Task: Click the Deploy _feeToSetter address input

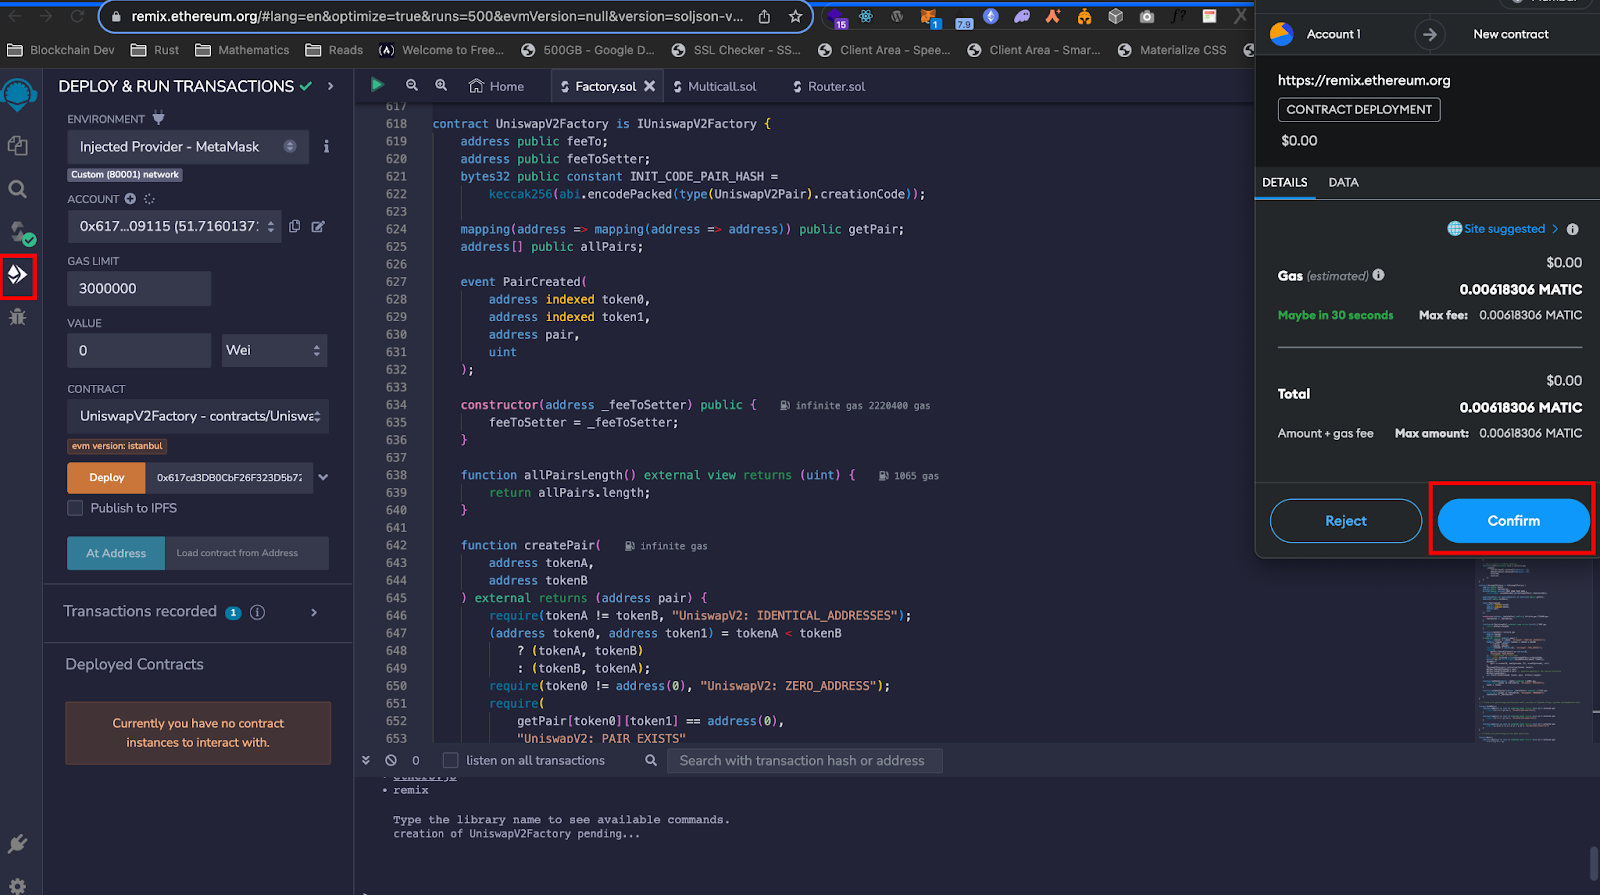Action: pos(229,477)
